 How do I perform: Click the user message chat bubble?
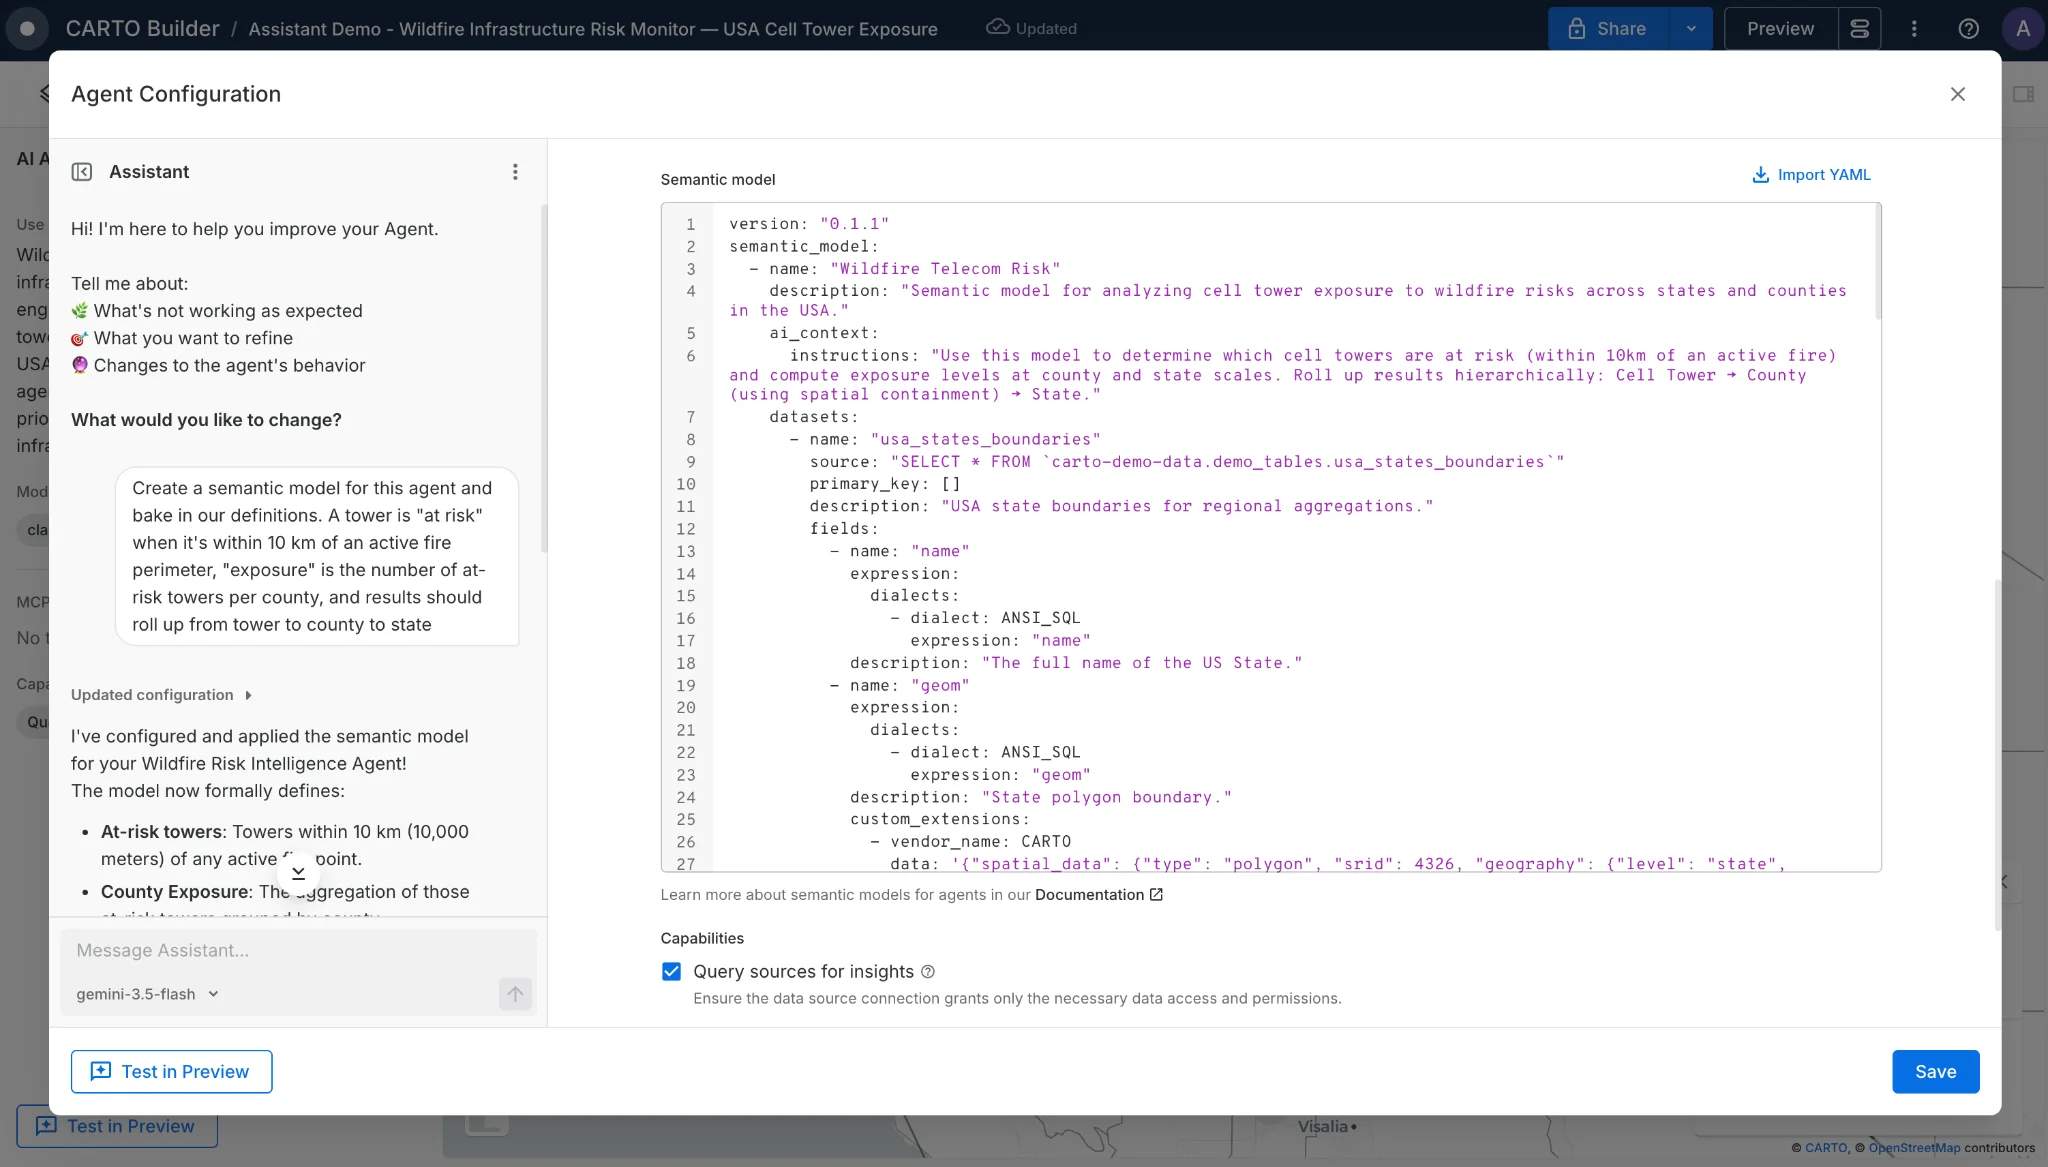(x=317, y=557)
